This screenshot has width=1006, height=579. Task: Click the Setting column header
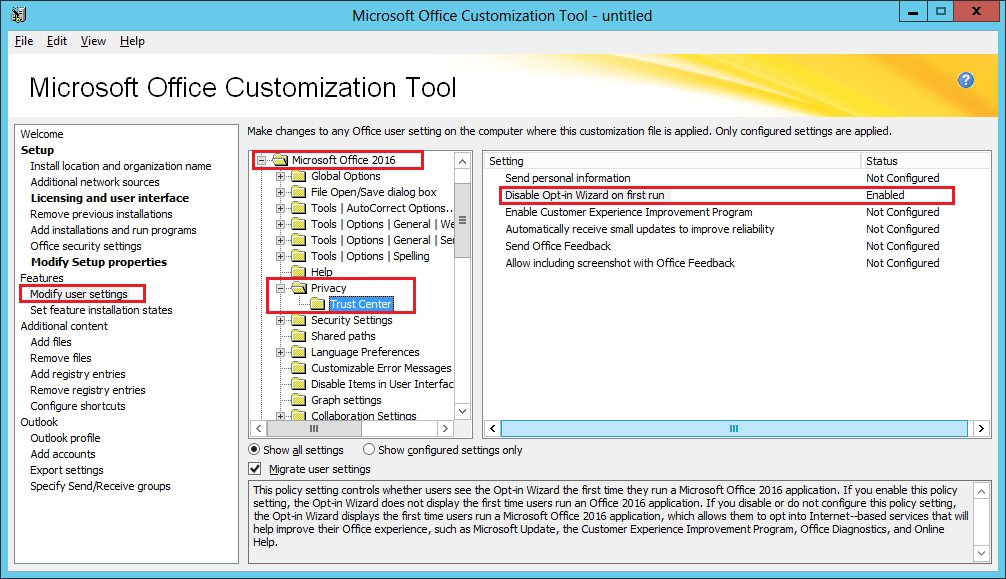(x=672, y=161)
